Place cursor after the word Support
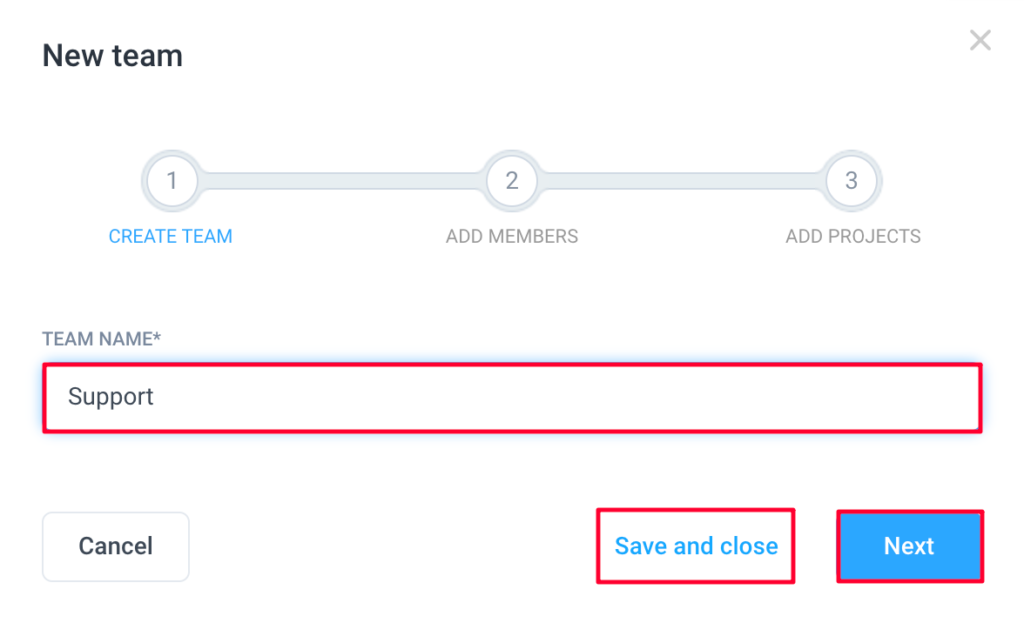This screenshot has height=623, width=1024. coord(155,397)
